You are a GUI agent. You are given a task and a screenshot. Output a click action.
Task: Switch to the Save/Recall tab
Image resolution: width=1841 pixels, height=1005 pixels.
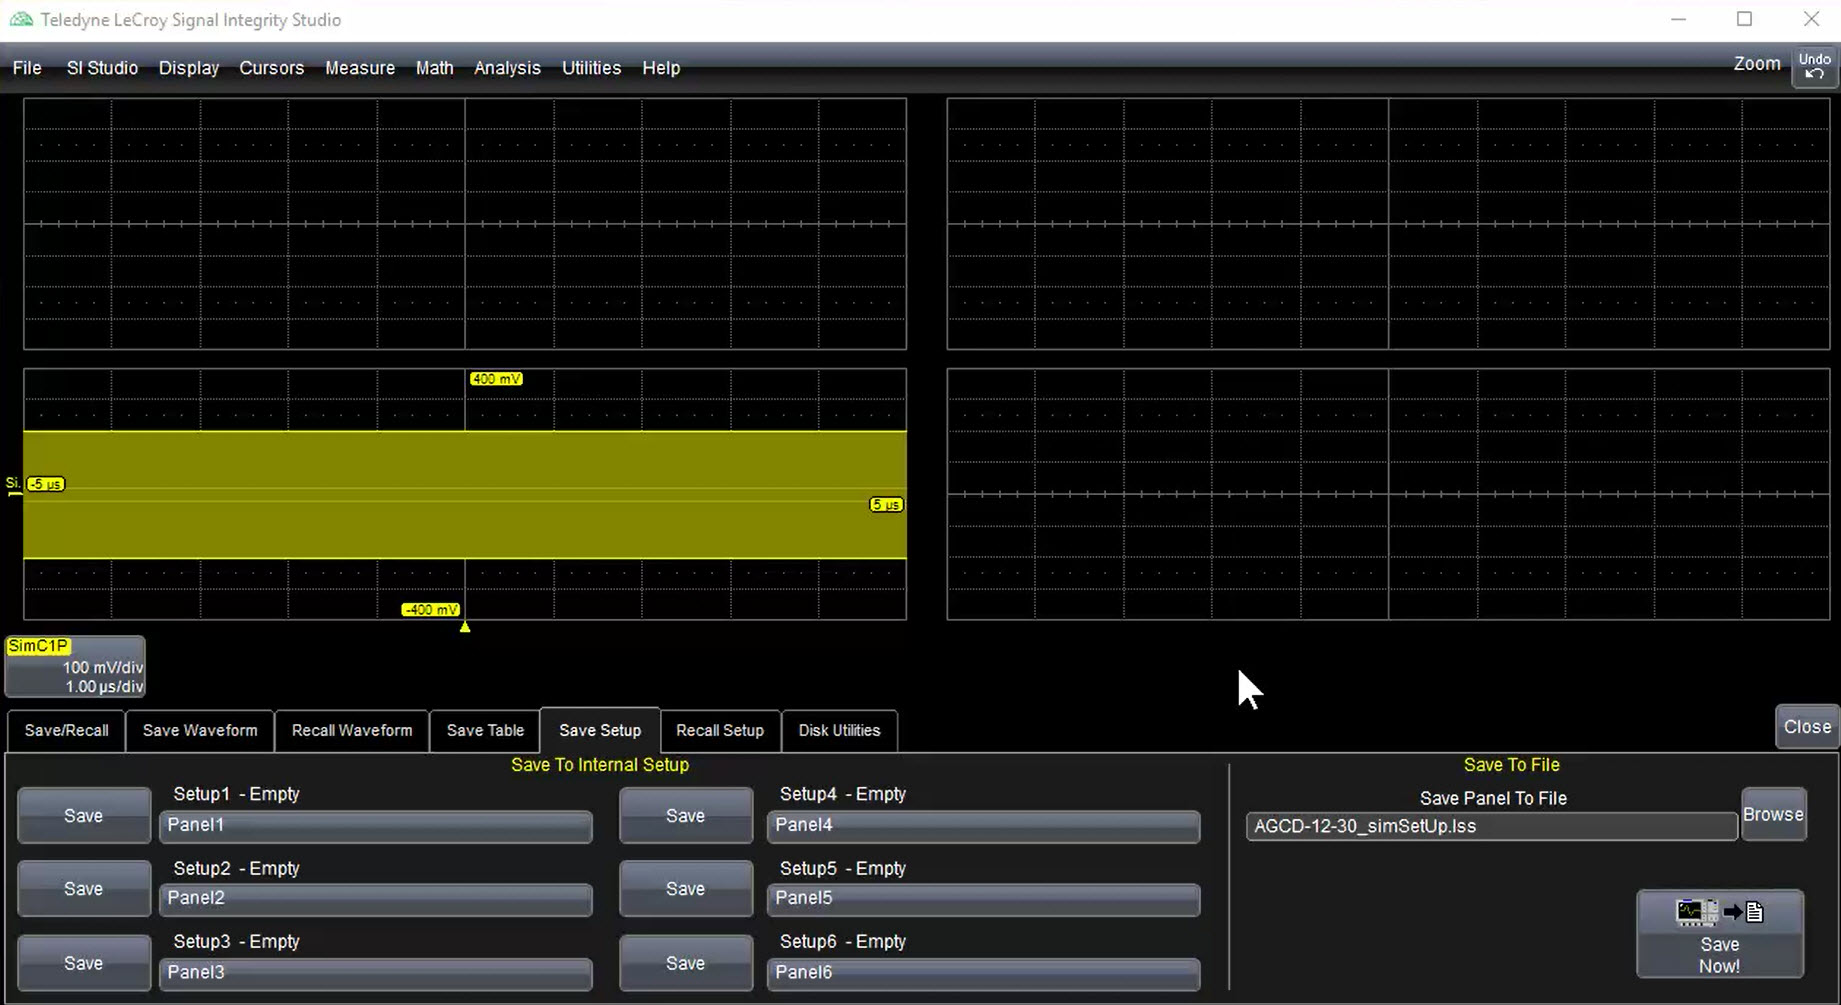tap(66, 731)
